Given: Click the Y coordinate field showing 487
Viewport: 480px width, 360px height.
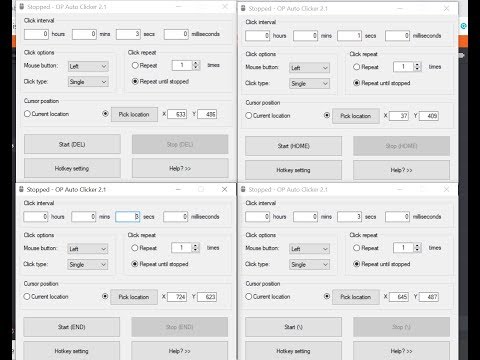Looking at the screenshot, I should 429,297.
